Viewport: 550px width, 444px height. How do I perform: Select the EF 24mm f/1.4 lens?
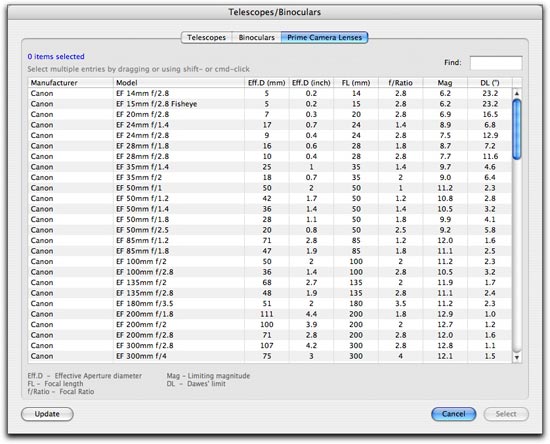click(x=270, y=125)
